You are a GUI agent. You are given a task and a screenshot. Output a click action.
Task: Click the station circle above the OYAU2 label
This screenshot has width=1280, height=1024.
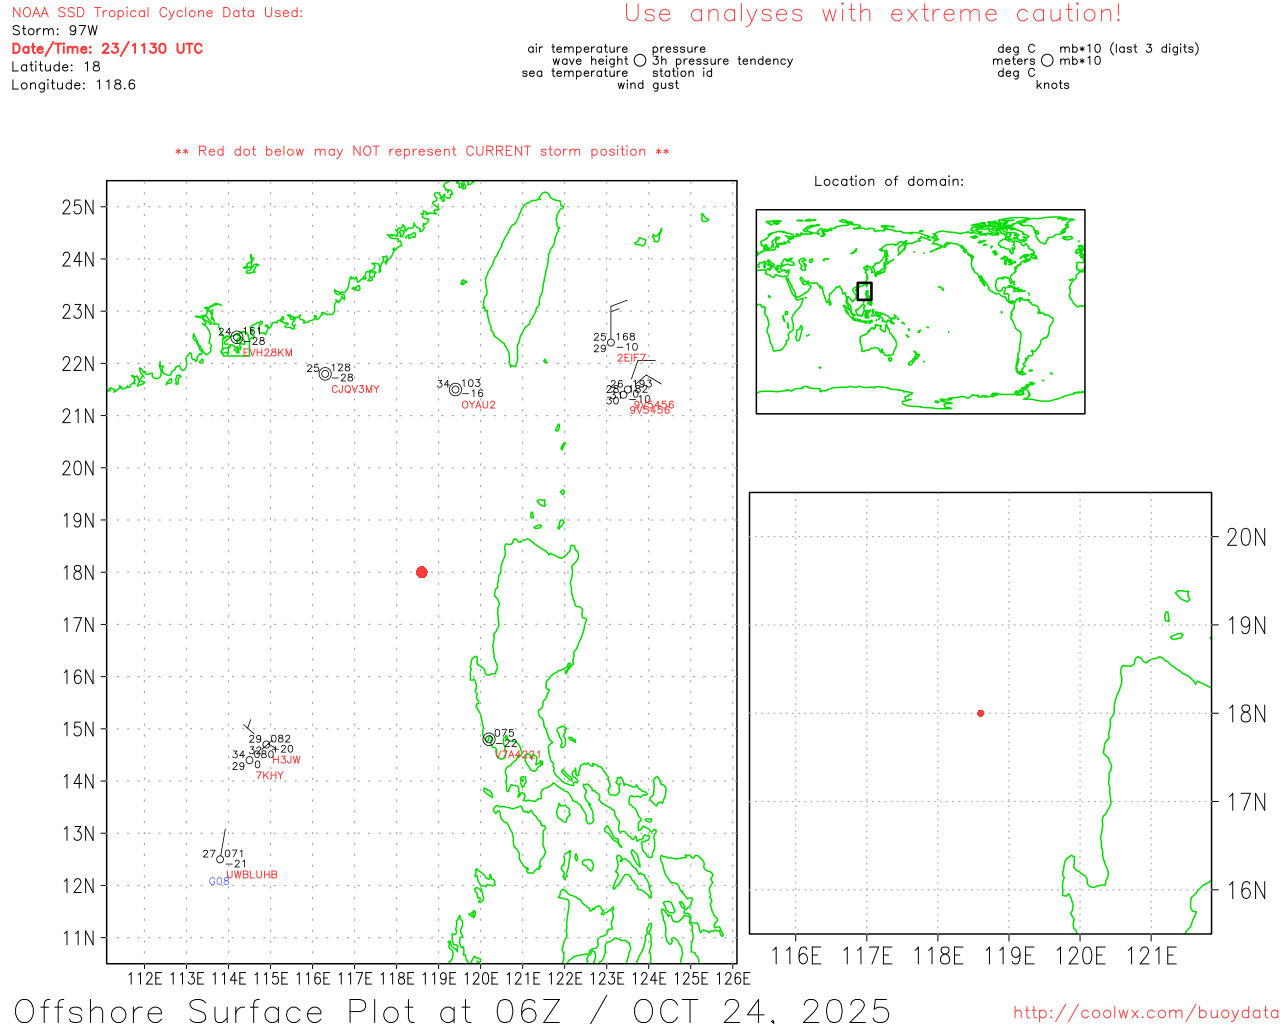456,390
